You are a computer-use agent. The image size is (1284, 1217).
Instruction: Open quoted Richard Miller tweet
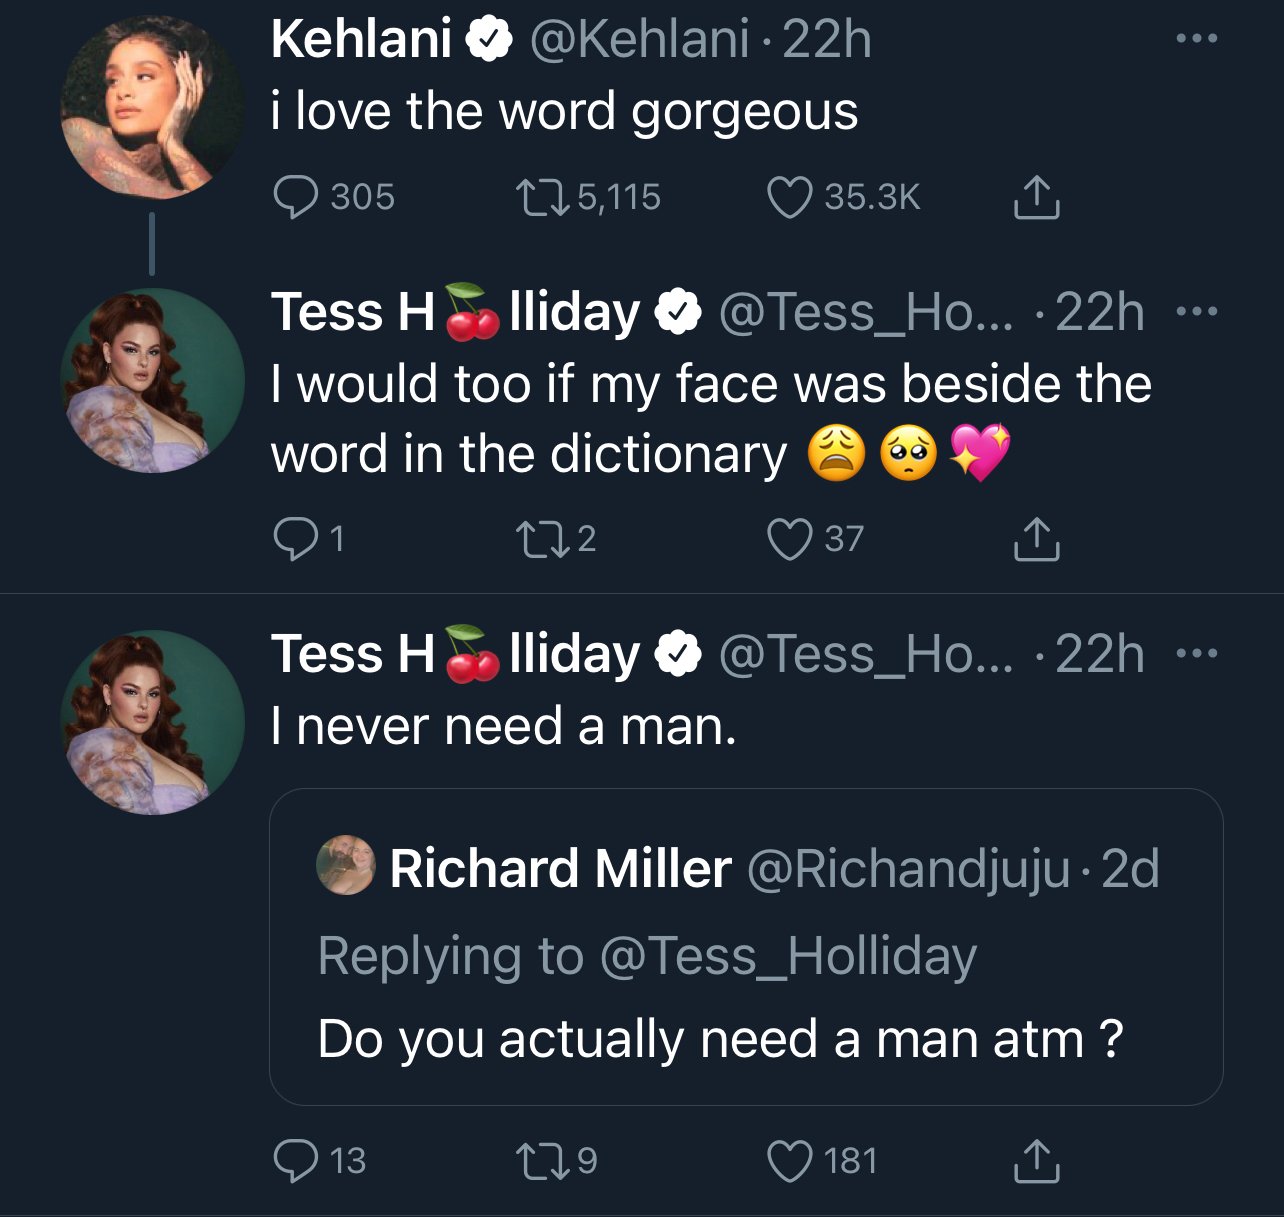click(746, 947)
